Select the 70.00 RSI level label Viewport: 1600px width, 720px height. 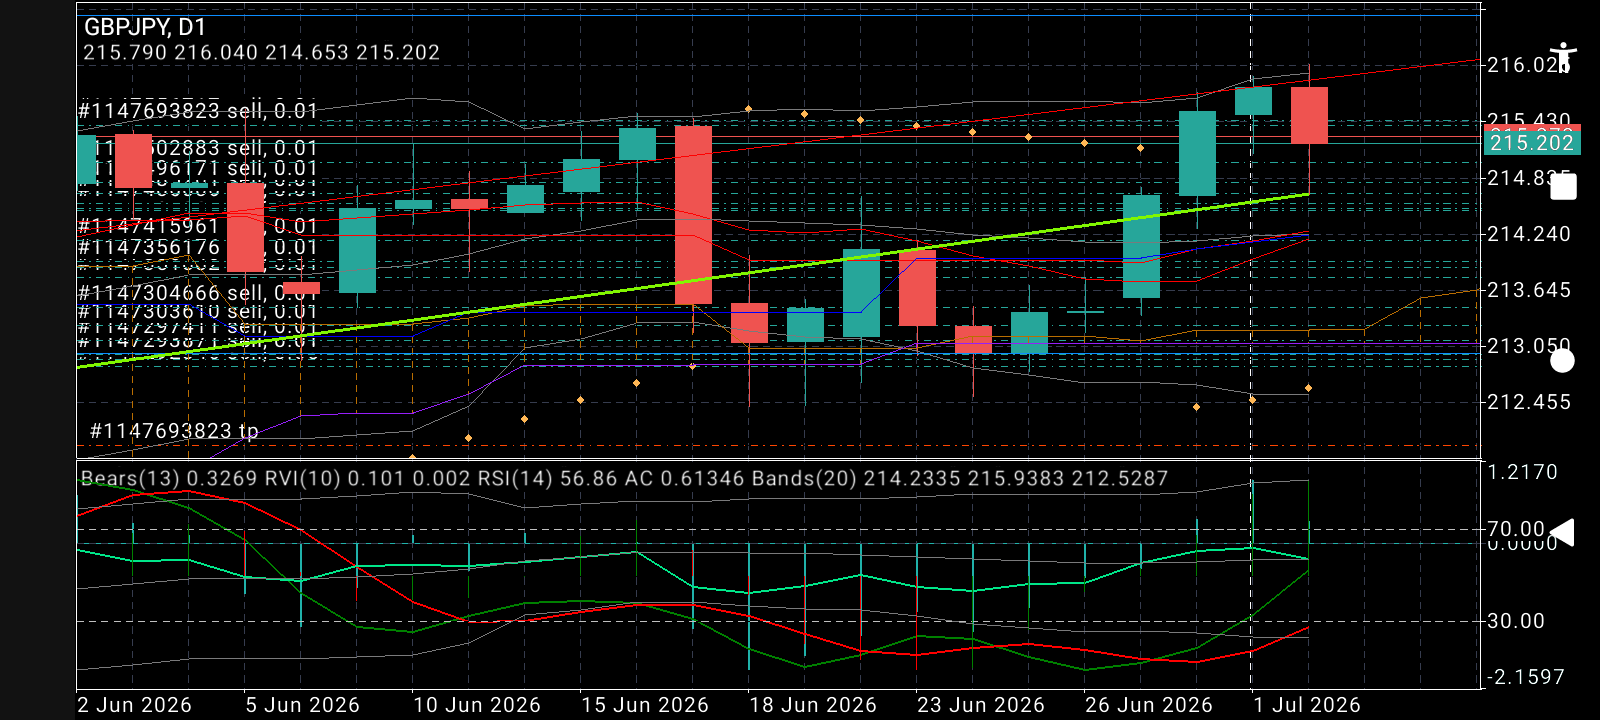tap(1516, 529)
